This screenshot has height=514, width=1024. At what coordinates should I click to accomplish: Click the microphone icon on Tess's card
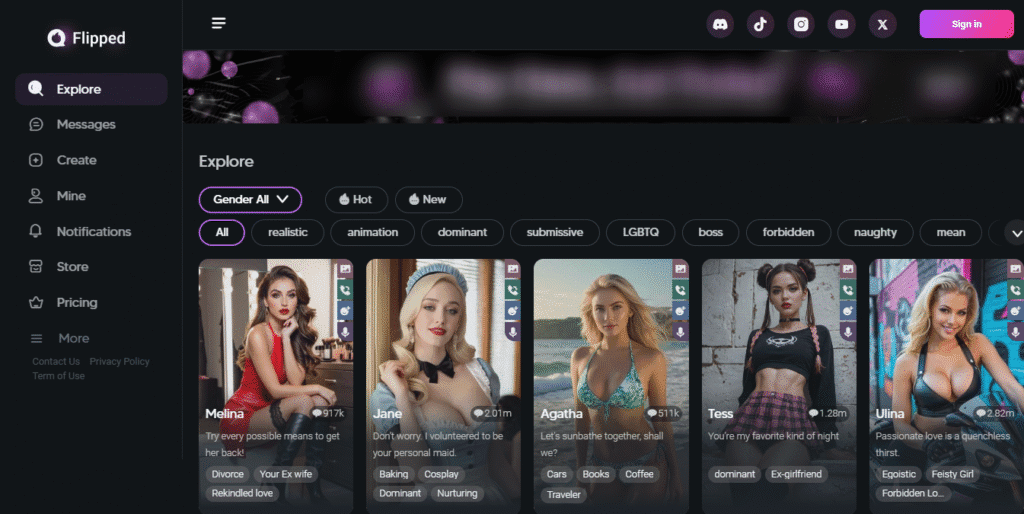(x=848, y=332)
